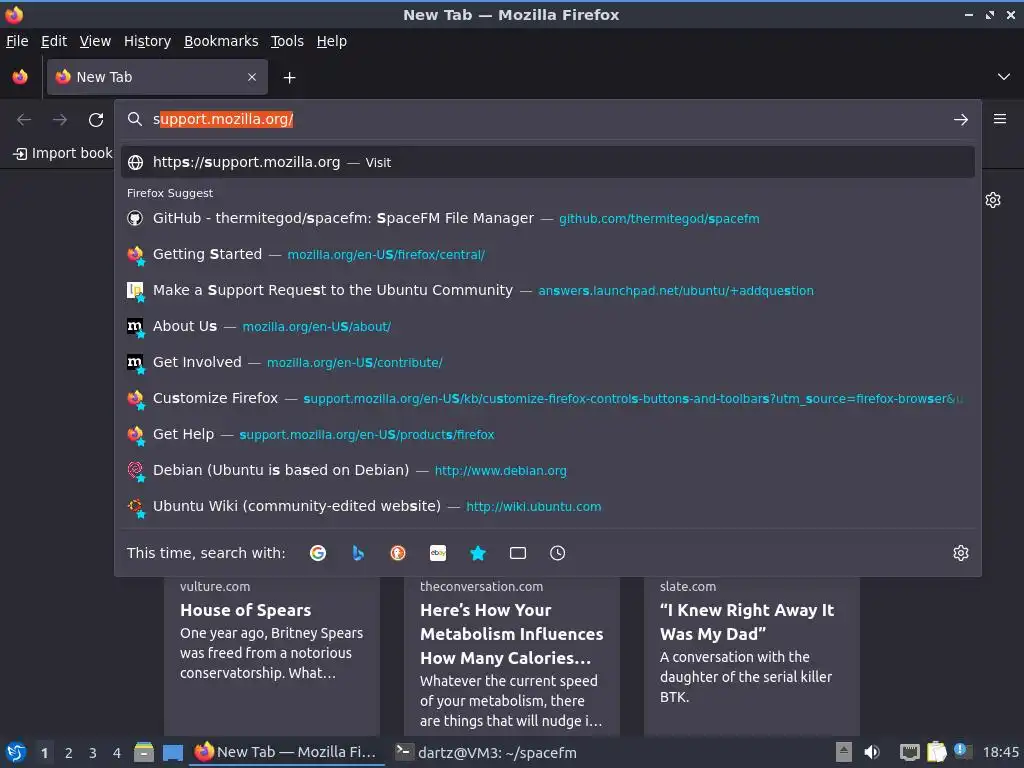Open Getting Started suggestion

[x=548, y=255]
